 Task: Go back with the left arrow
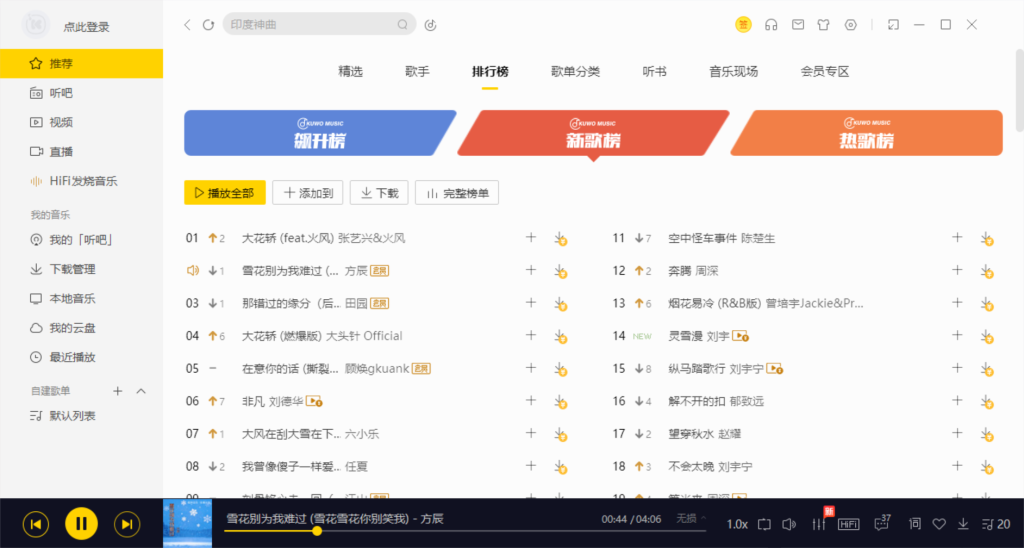187,25
